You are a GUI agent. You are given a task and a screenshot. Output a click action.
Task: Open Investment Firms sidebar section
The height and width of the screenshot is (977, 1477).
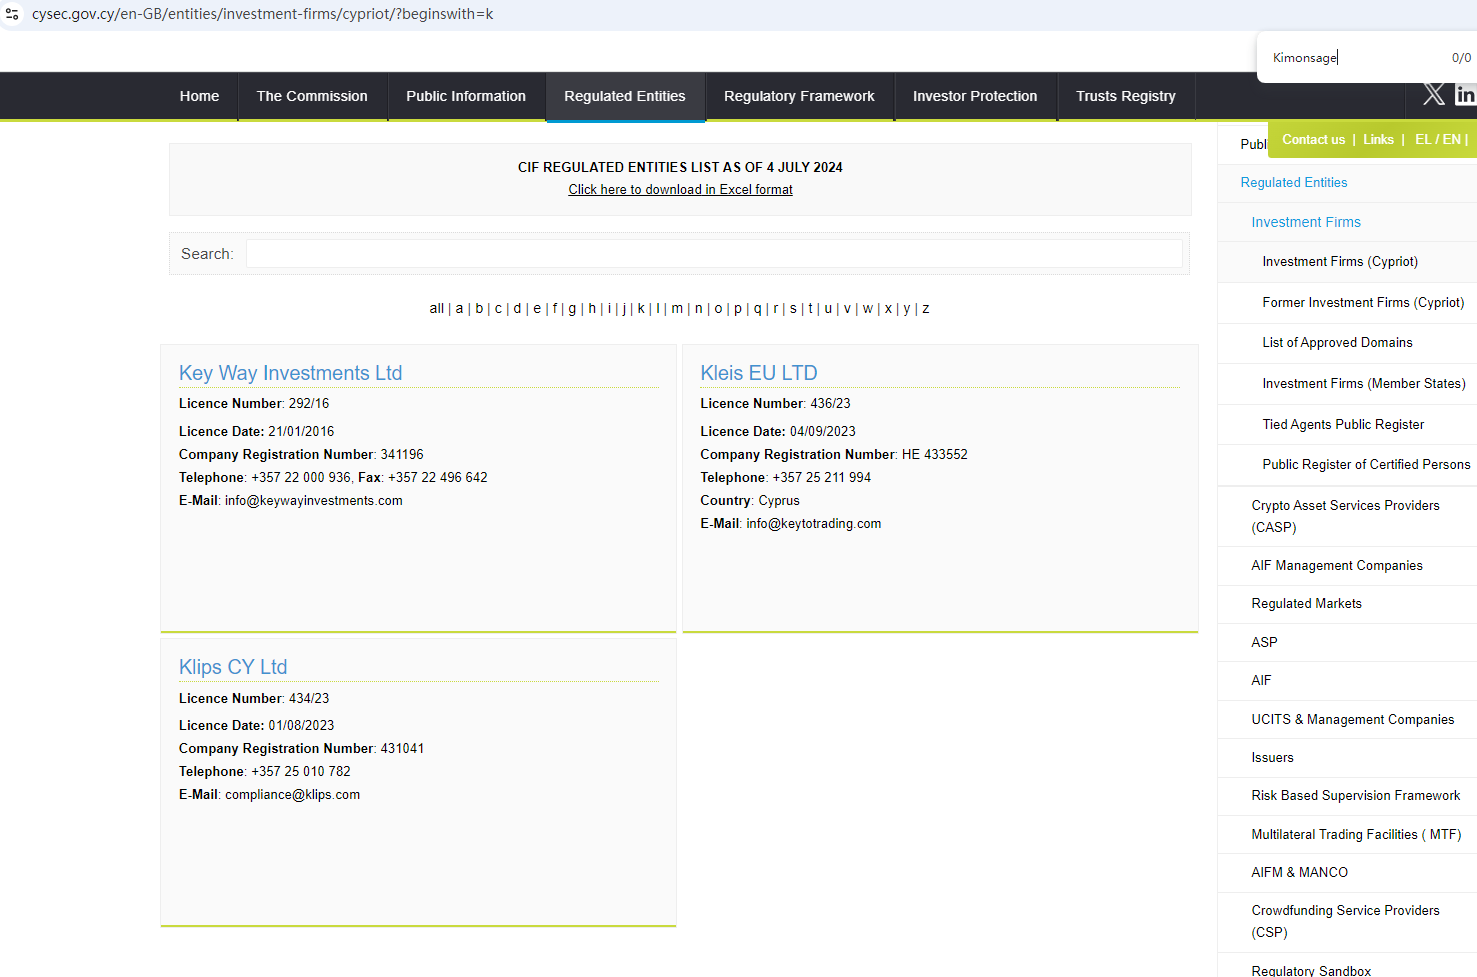(1306, 223)
